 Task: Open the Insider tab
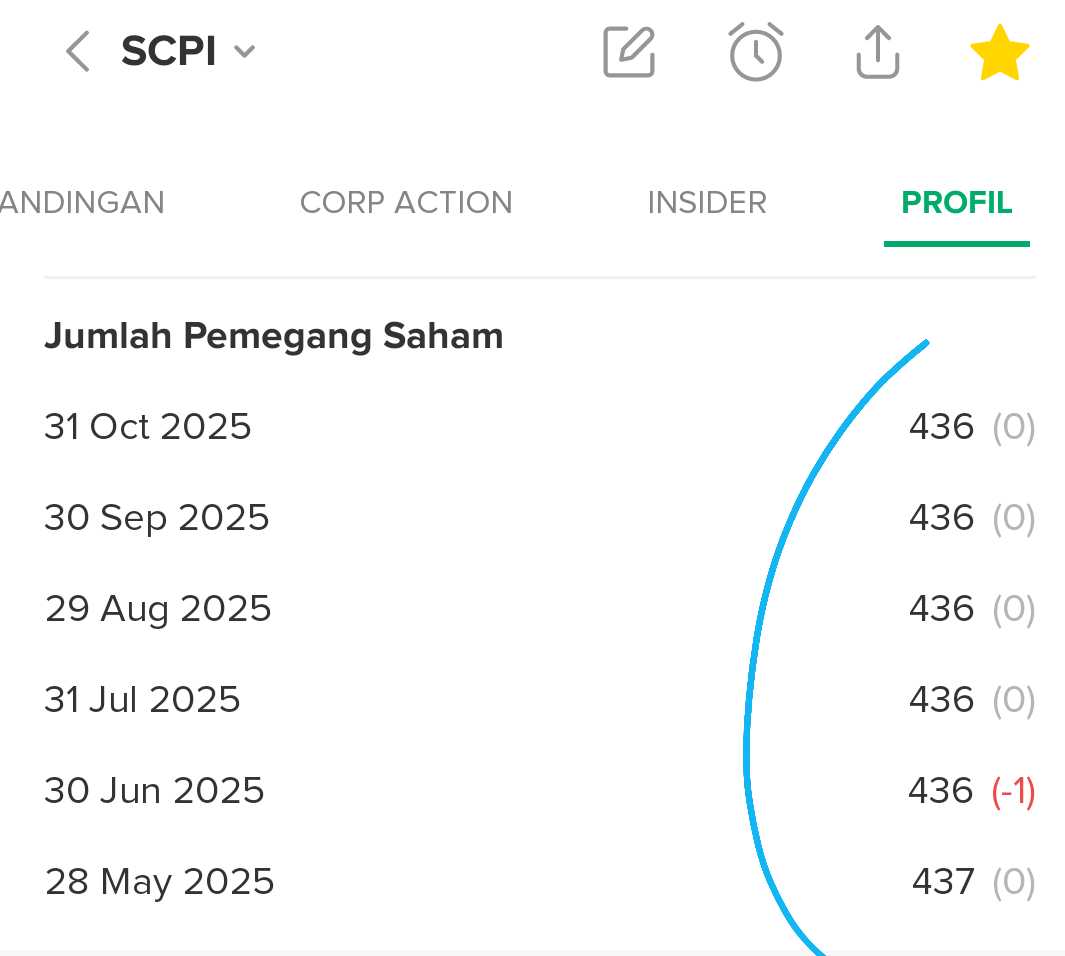(x=707, y=203)
